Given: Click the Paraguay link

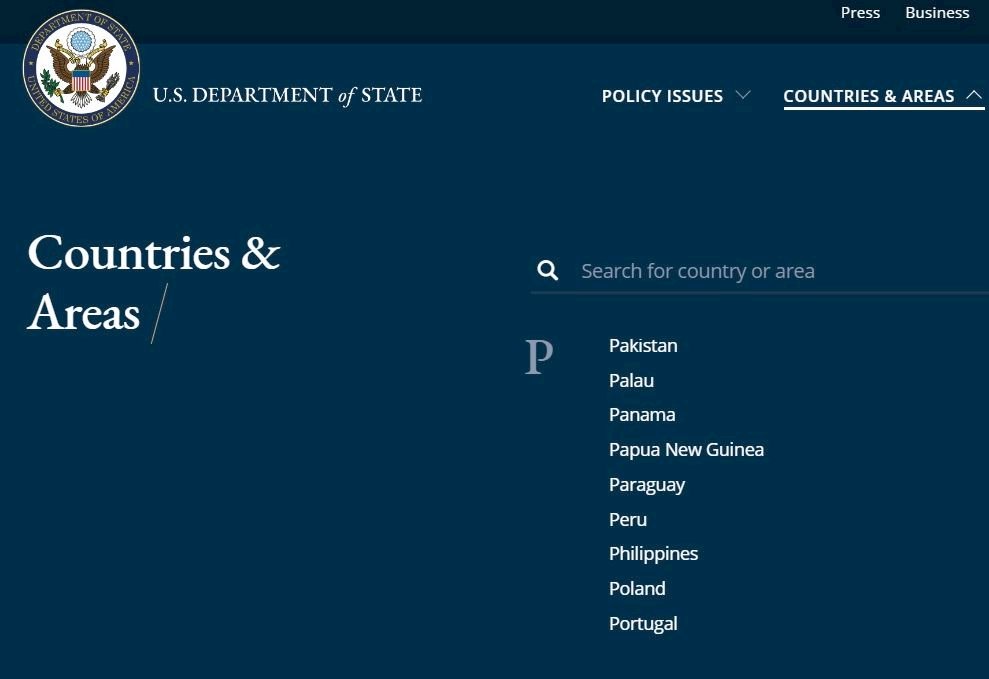Looking at the screenshot, I should point(647,485).
